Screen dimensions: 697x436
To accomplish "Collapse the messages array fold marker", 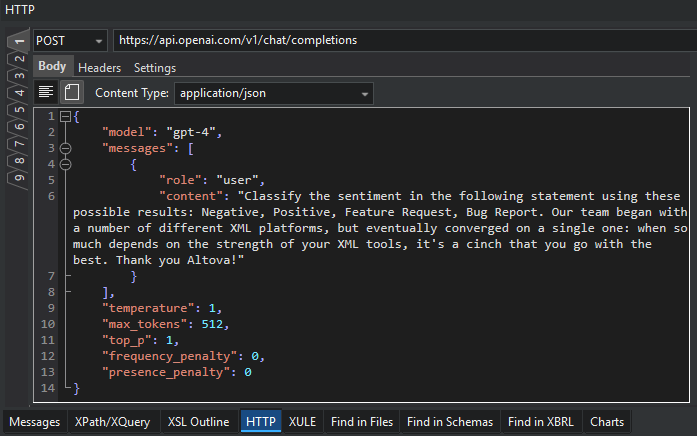I will [x=66, y=148].
